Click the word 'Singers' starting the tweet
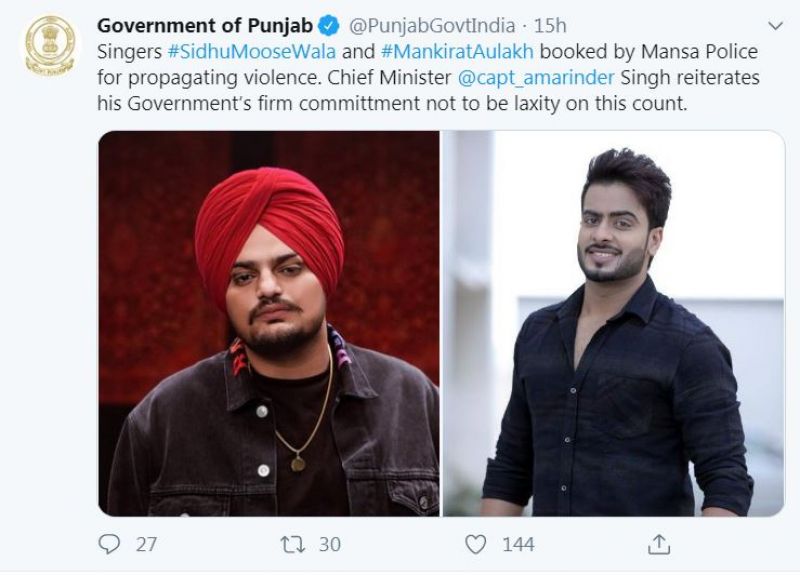800x575 pixels. 129,51
